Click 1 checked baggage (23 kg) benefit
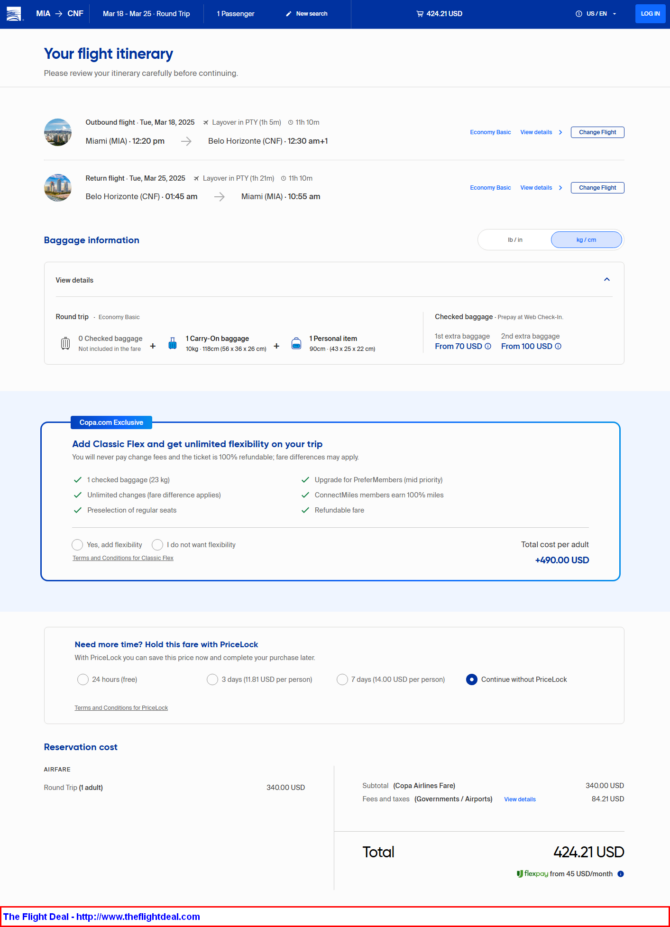670x927 pixels. [128, 480]
